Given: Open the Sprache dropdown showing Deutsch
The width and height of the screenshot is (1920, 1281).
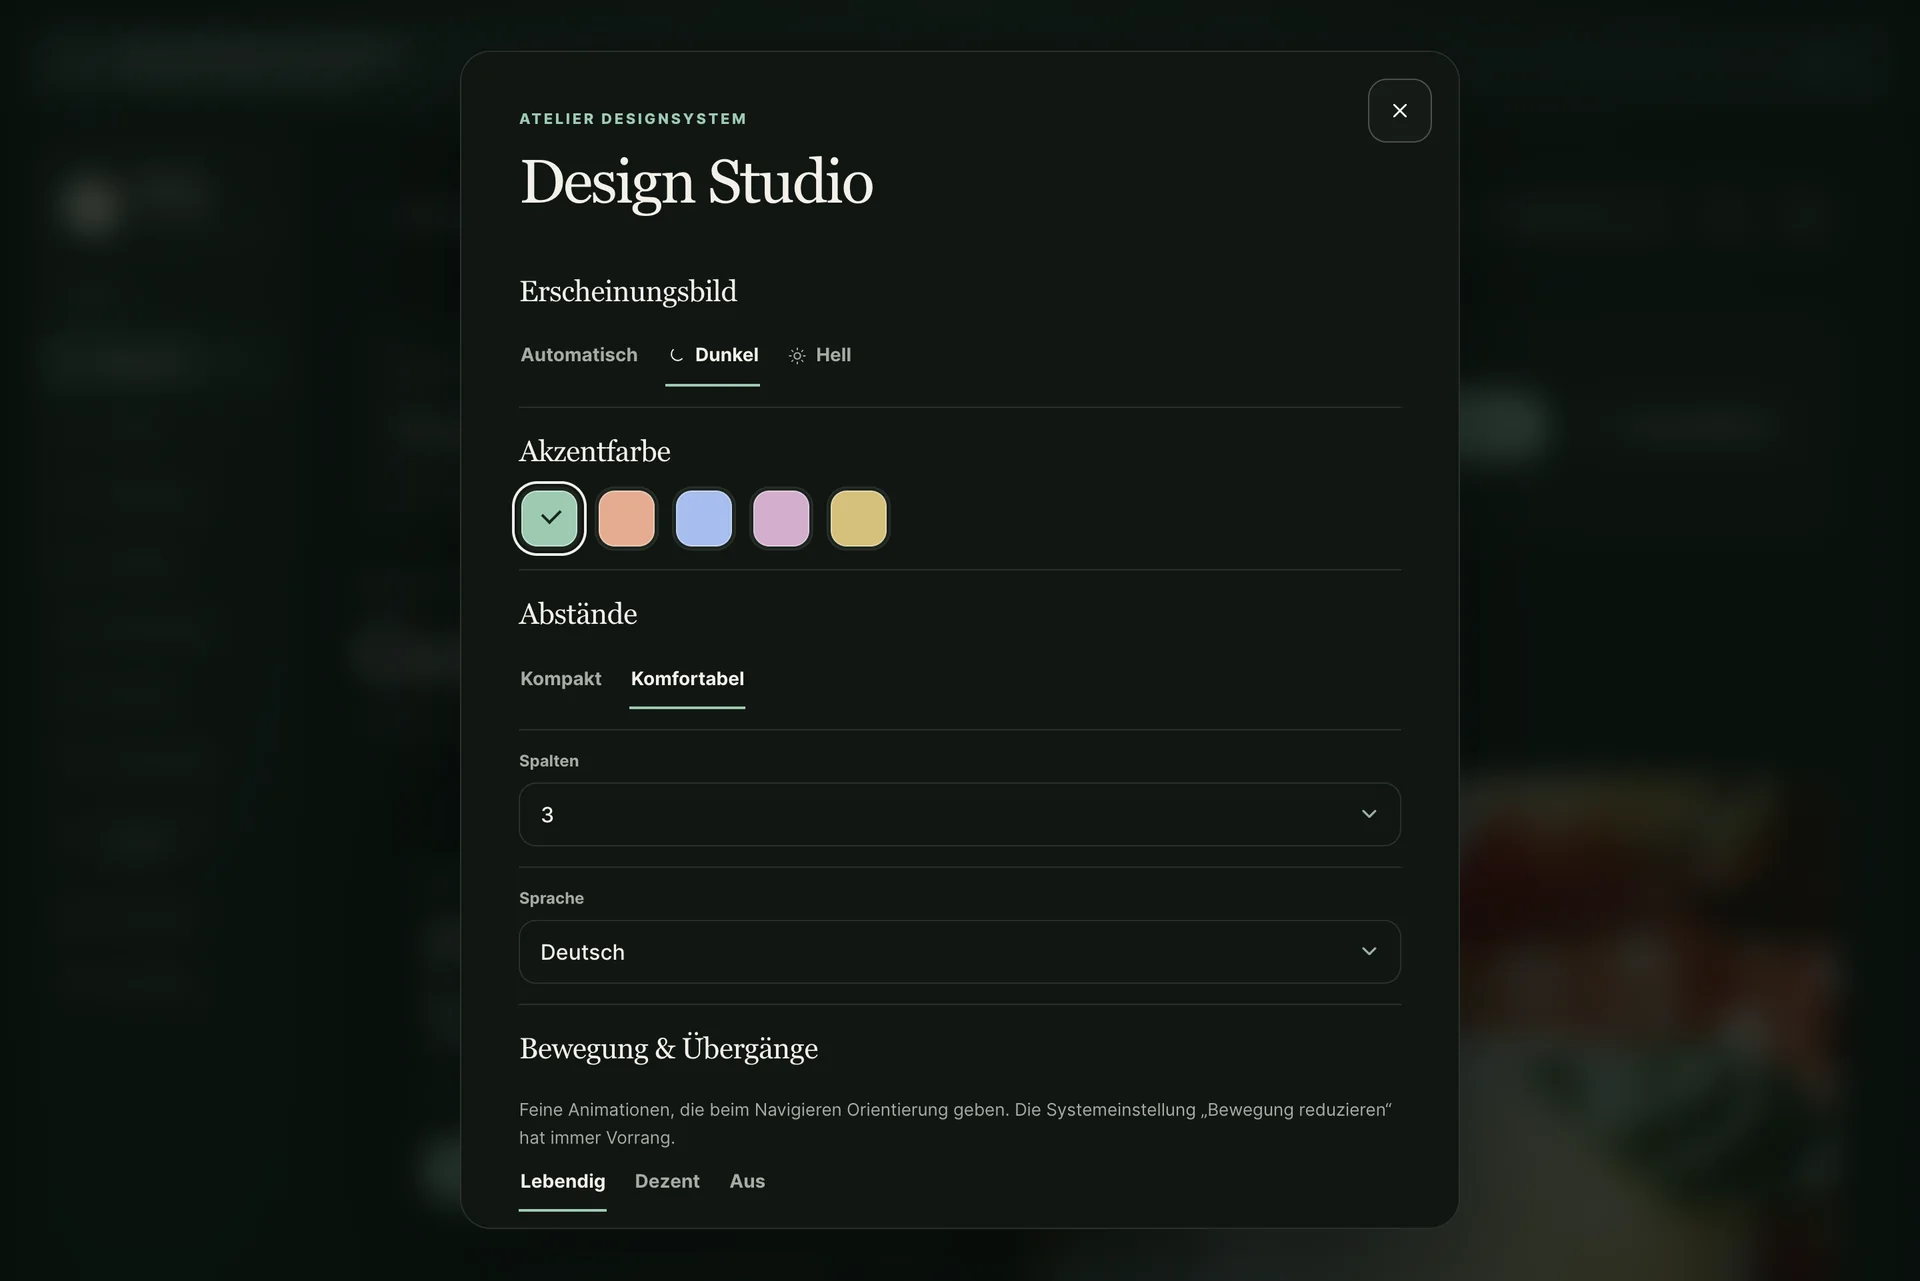Looking at the screenshot, I should [960, 952].
